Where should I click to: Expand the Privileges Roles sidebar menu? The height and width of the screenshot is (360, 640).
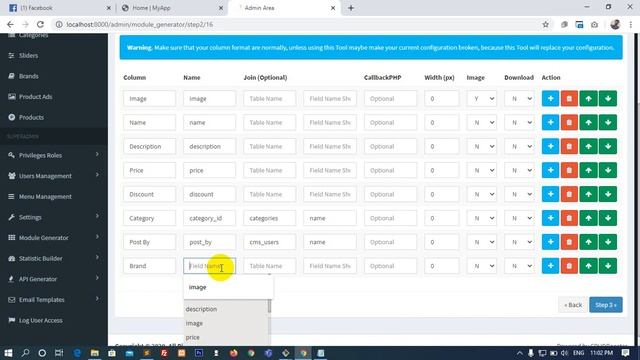pyautogui.click(x=54, y=155)
